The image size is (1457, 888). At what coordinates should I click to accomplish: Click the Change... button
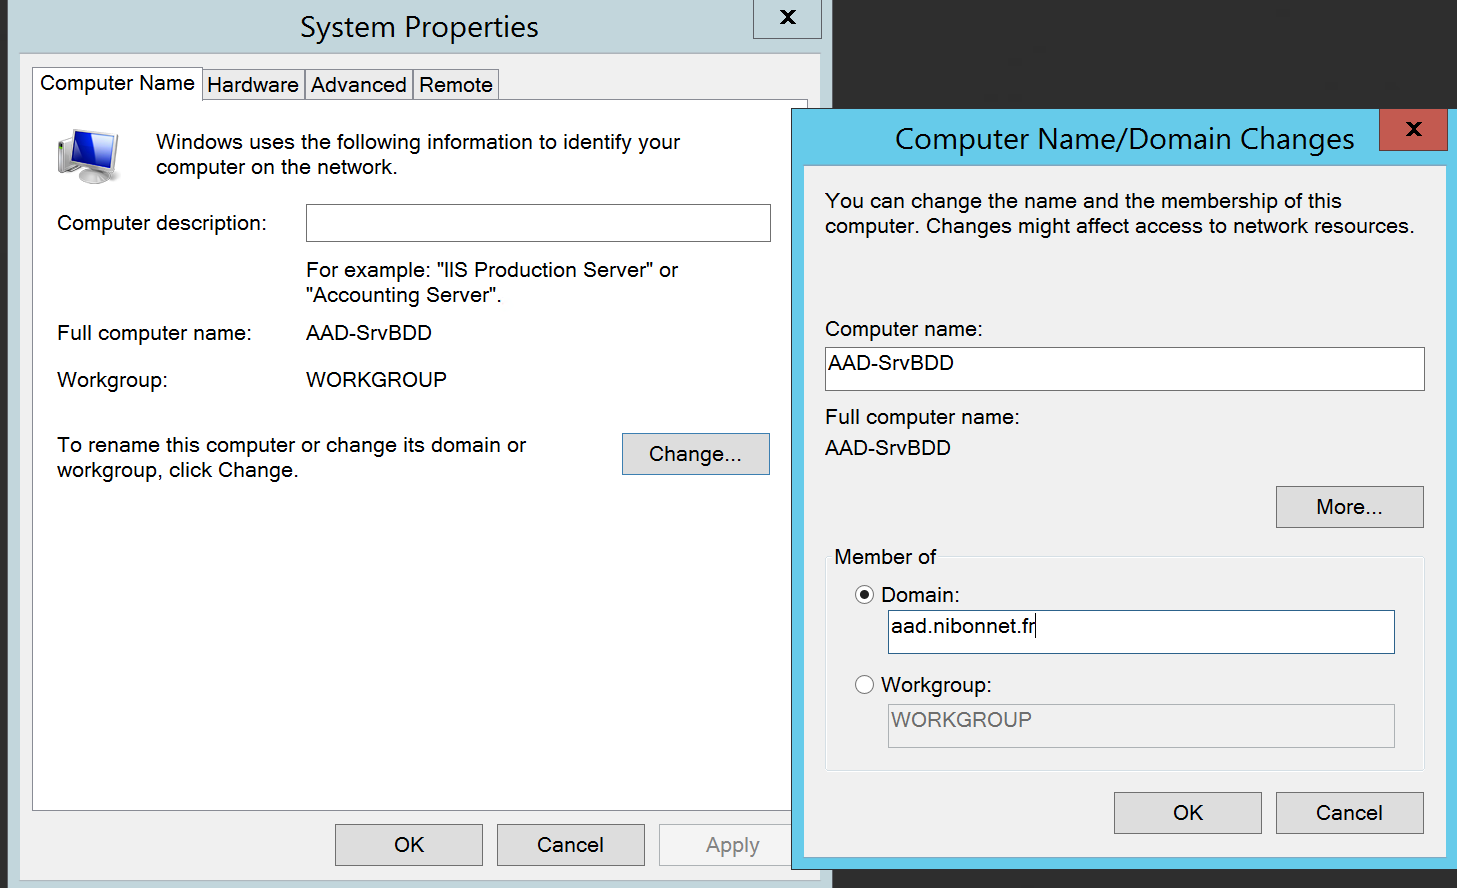point(695,454)
